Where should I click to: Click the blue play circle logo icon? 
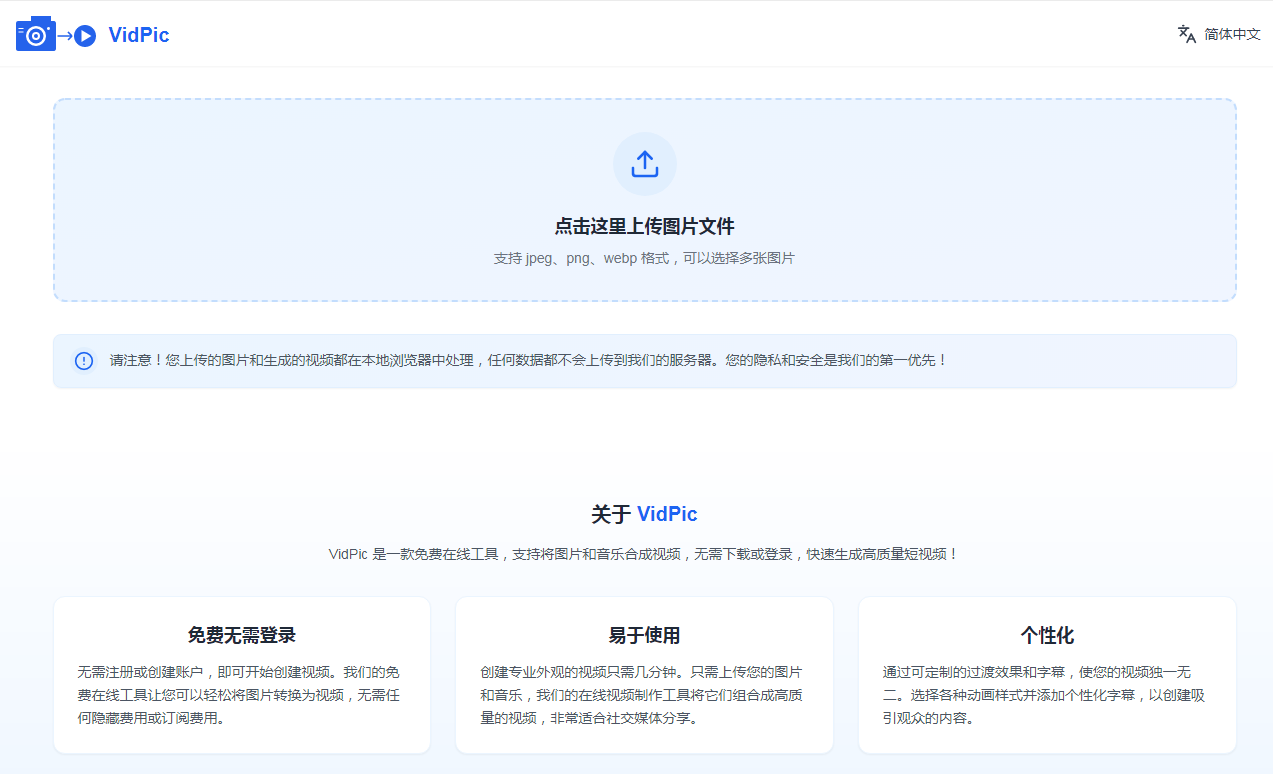85,36
